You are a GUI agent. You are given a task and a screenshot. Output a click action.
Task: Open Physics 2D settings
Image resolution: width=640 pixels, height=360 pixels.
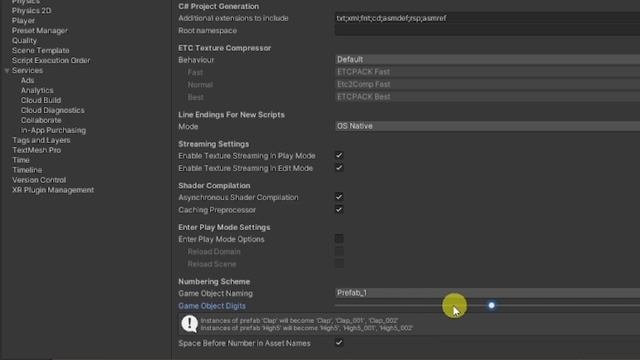pos(31,11)
